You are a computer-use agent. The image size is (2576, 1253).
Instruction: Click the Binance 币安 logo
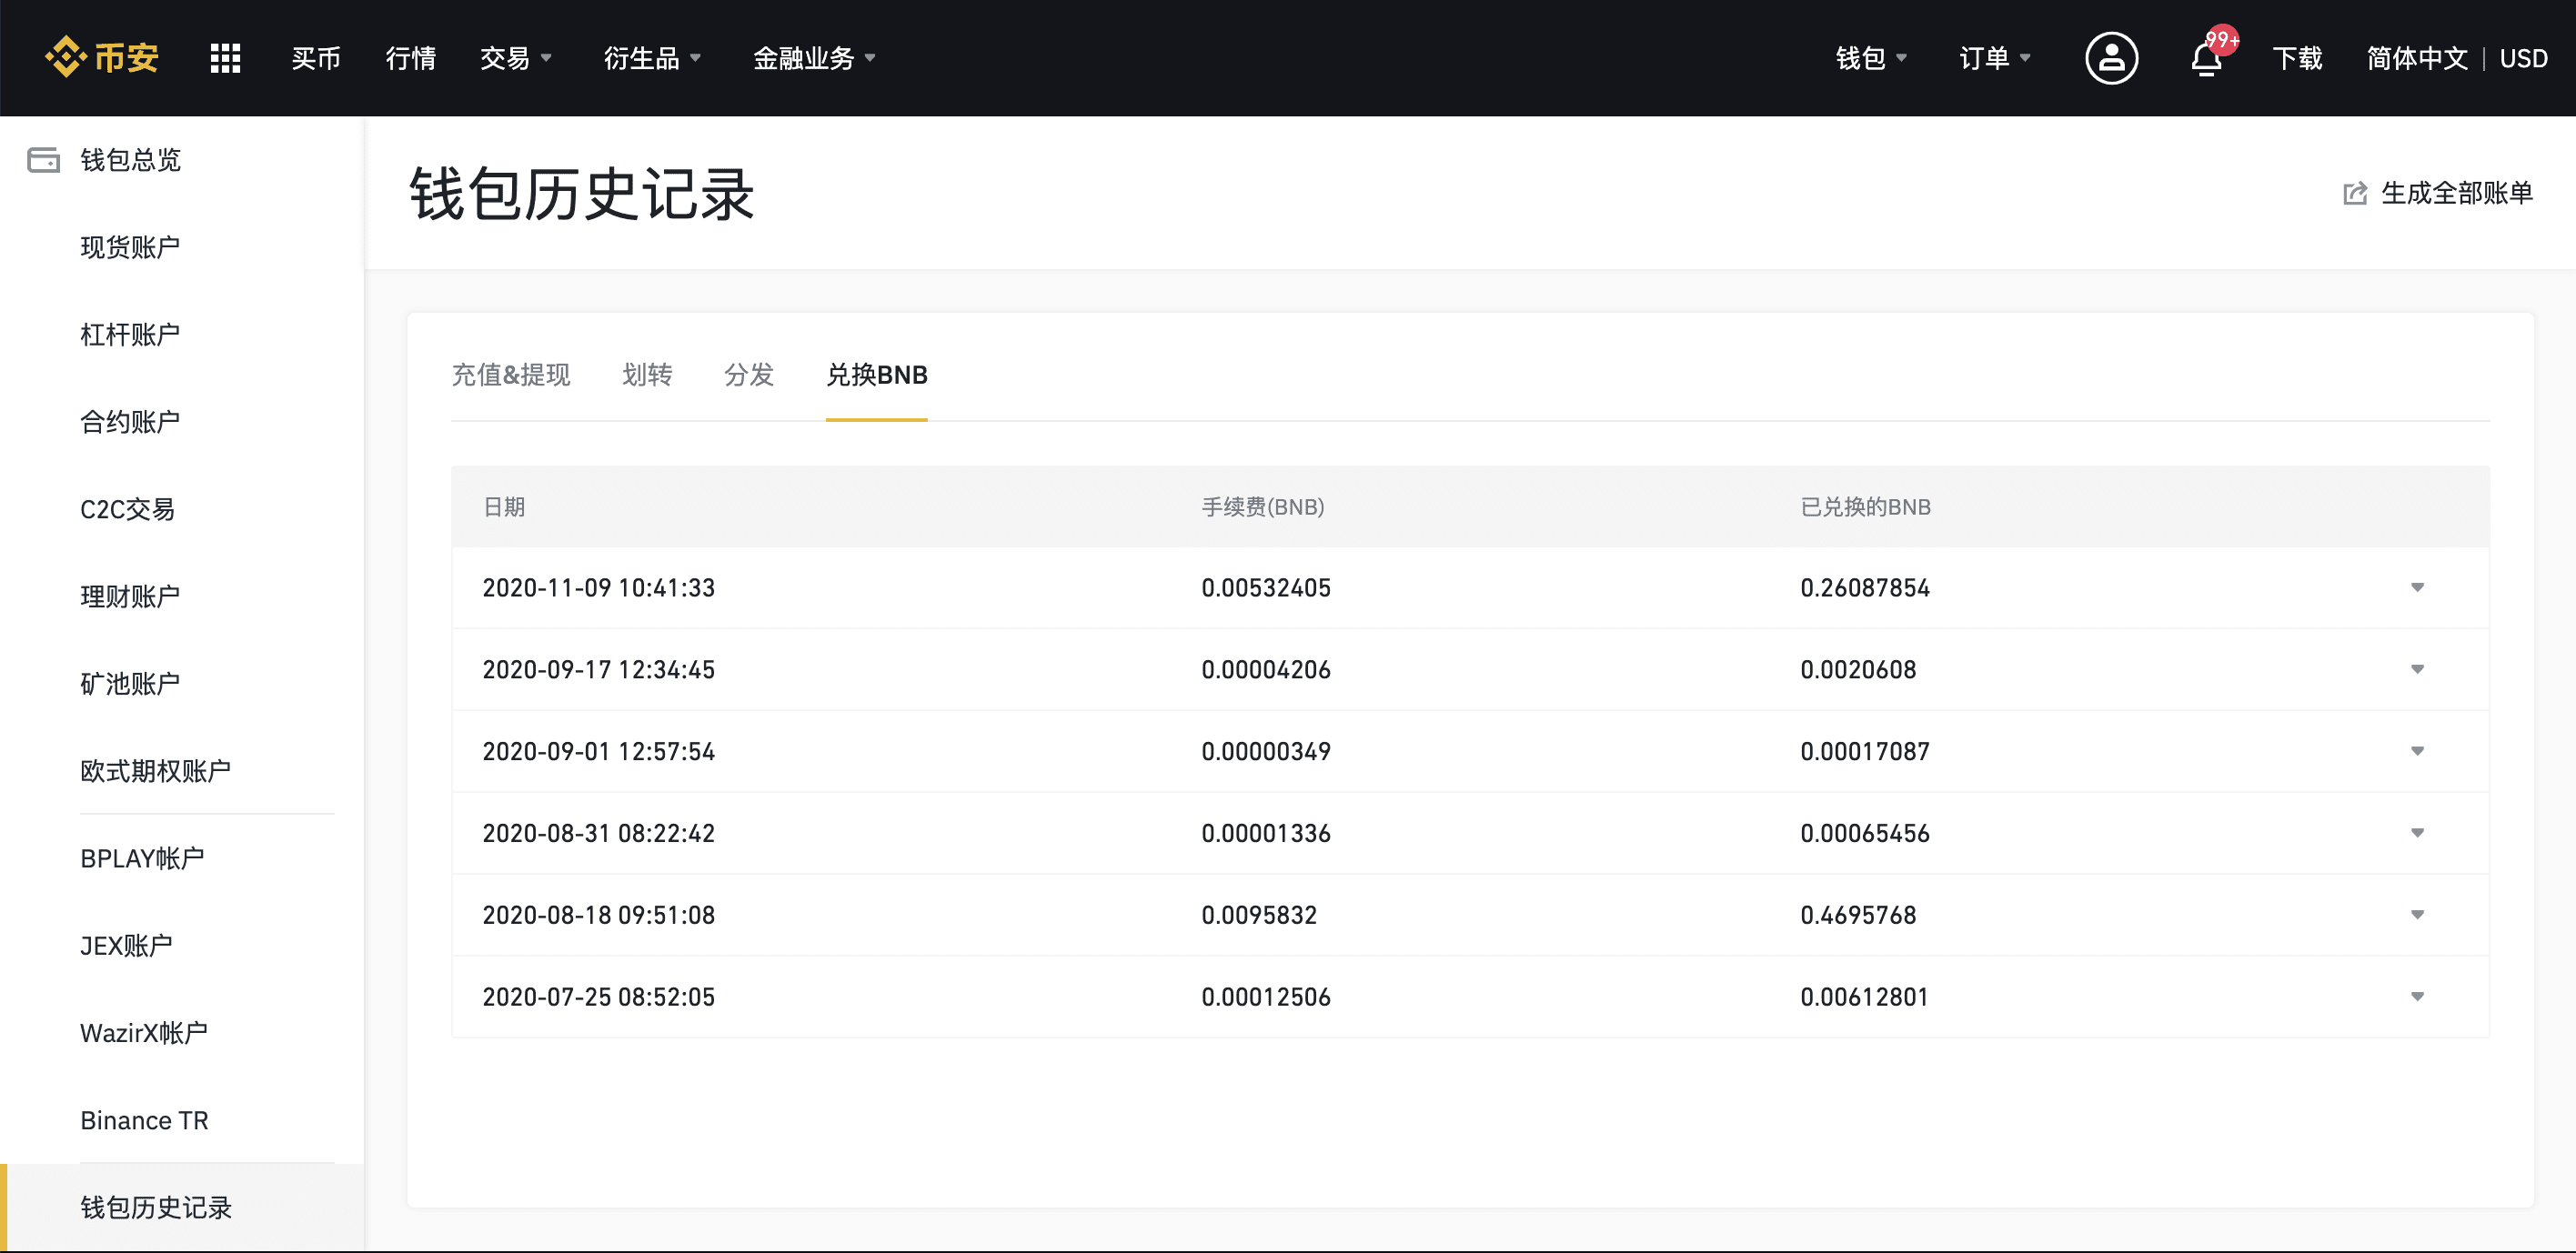pyautogui.click(x=102, y=57)
